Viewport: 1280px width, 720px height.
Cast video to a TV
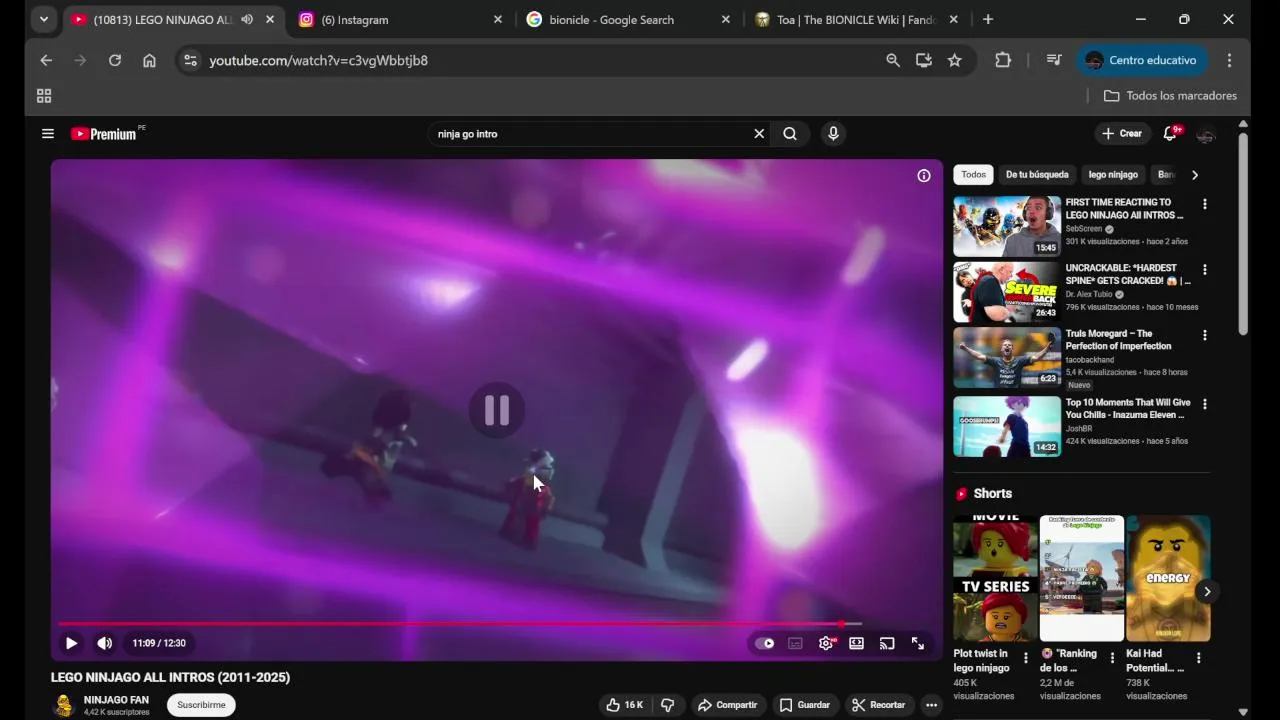[886, 643]
